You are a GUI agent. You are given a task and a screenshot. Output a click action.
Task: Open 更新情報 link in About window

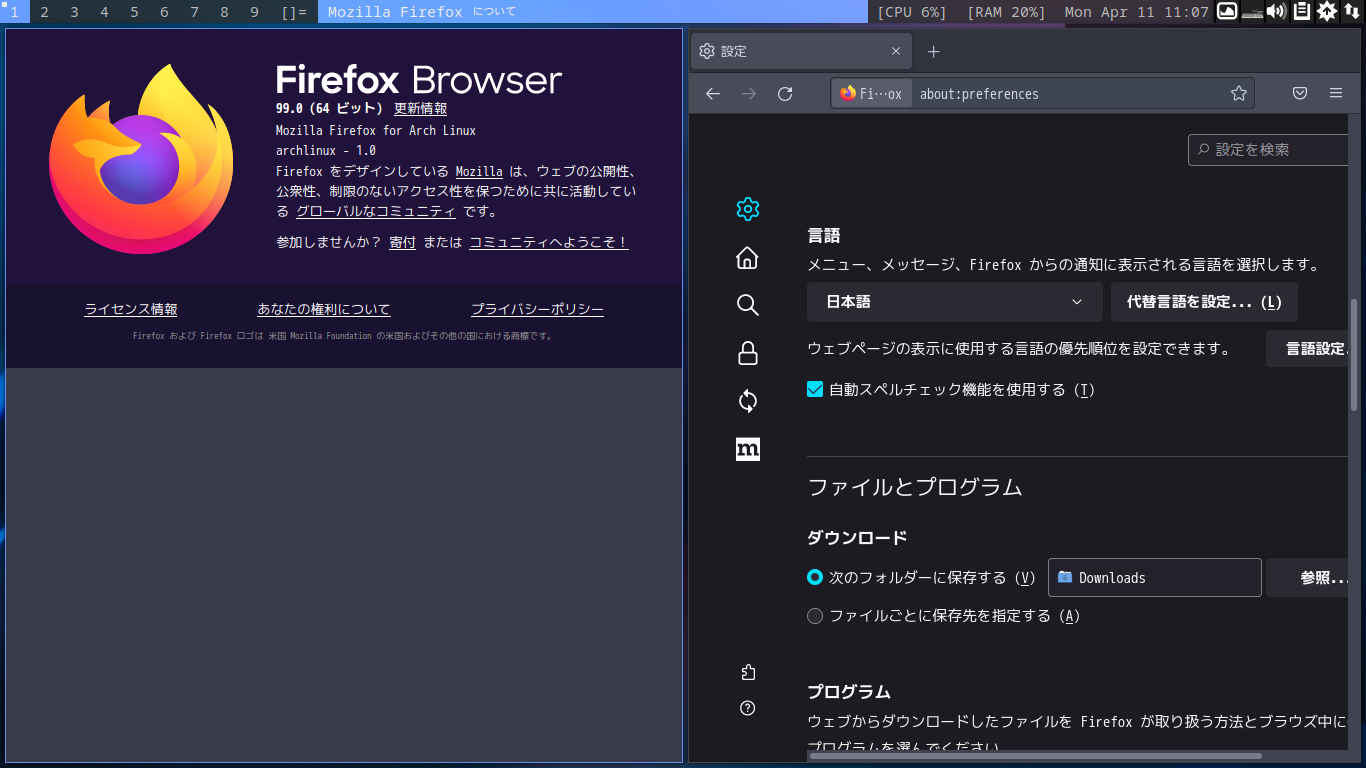pyautogui.click(x=420, y=108)
